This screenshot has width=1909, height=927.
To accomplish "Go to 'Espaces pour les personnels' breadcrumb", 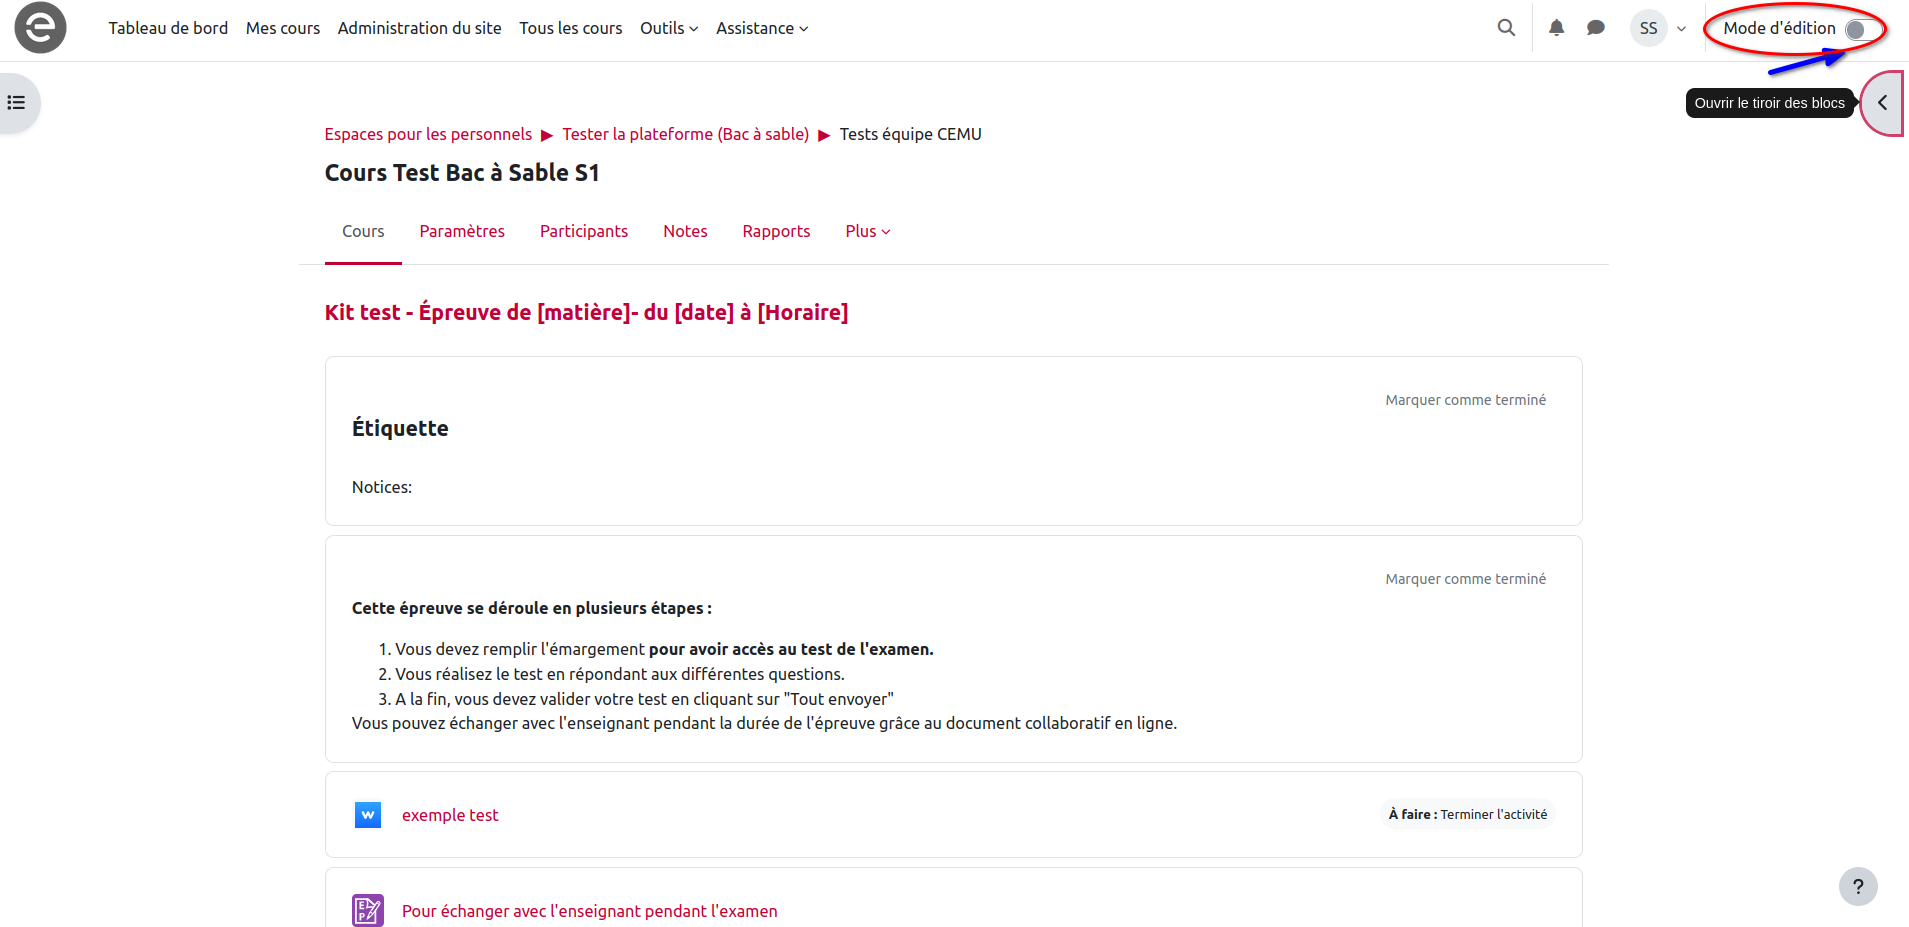I will [428, 134].
